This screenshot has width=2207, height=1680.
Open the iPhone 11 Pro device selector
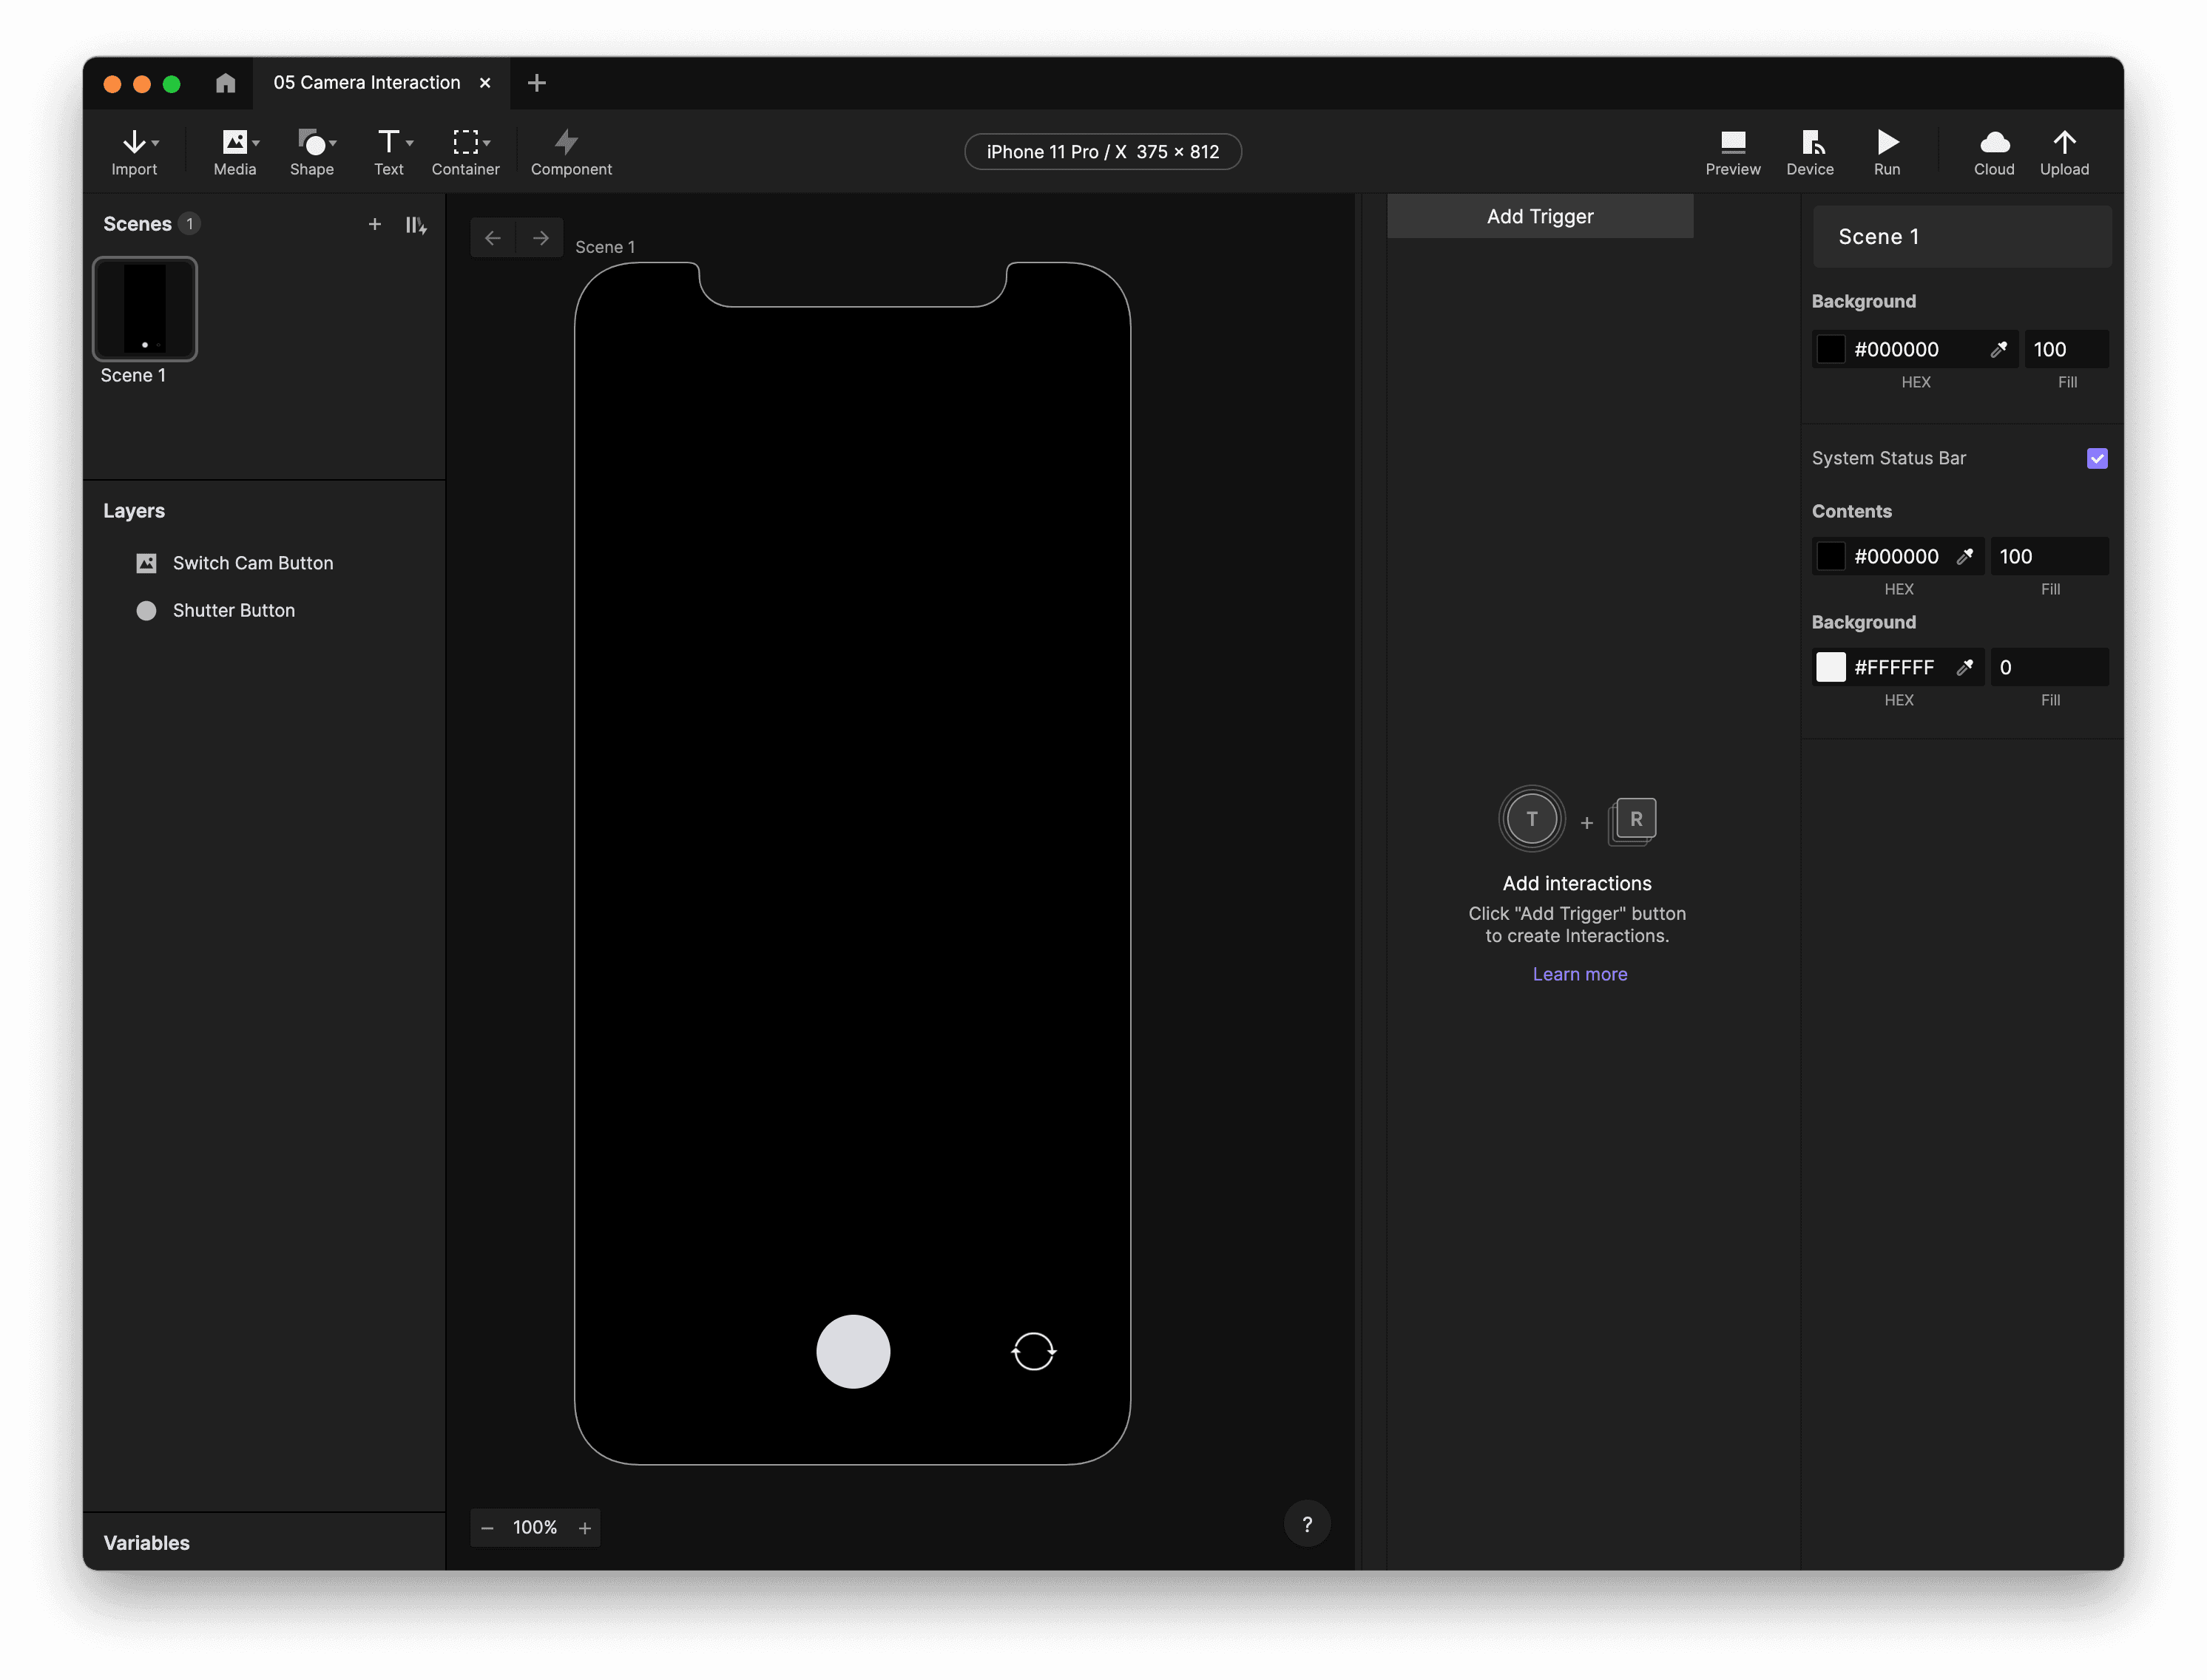[1102, 151]
